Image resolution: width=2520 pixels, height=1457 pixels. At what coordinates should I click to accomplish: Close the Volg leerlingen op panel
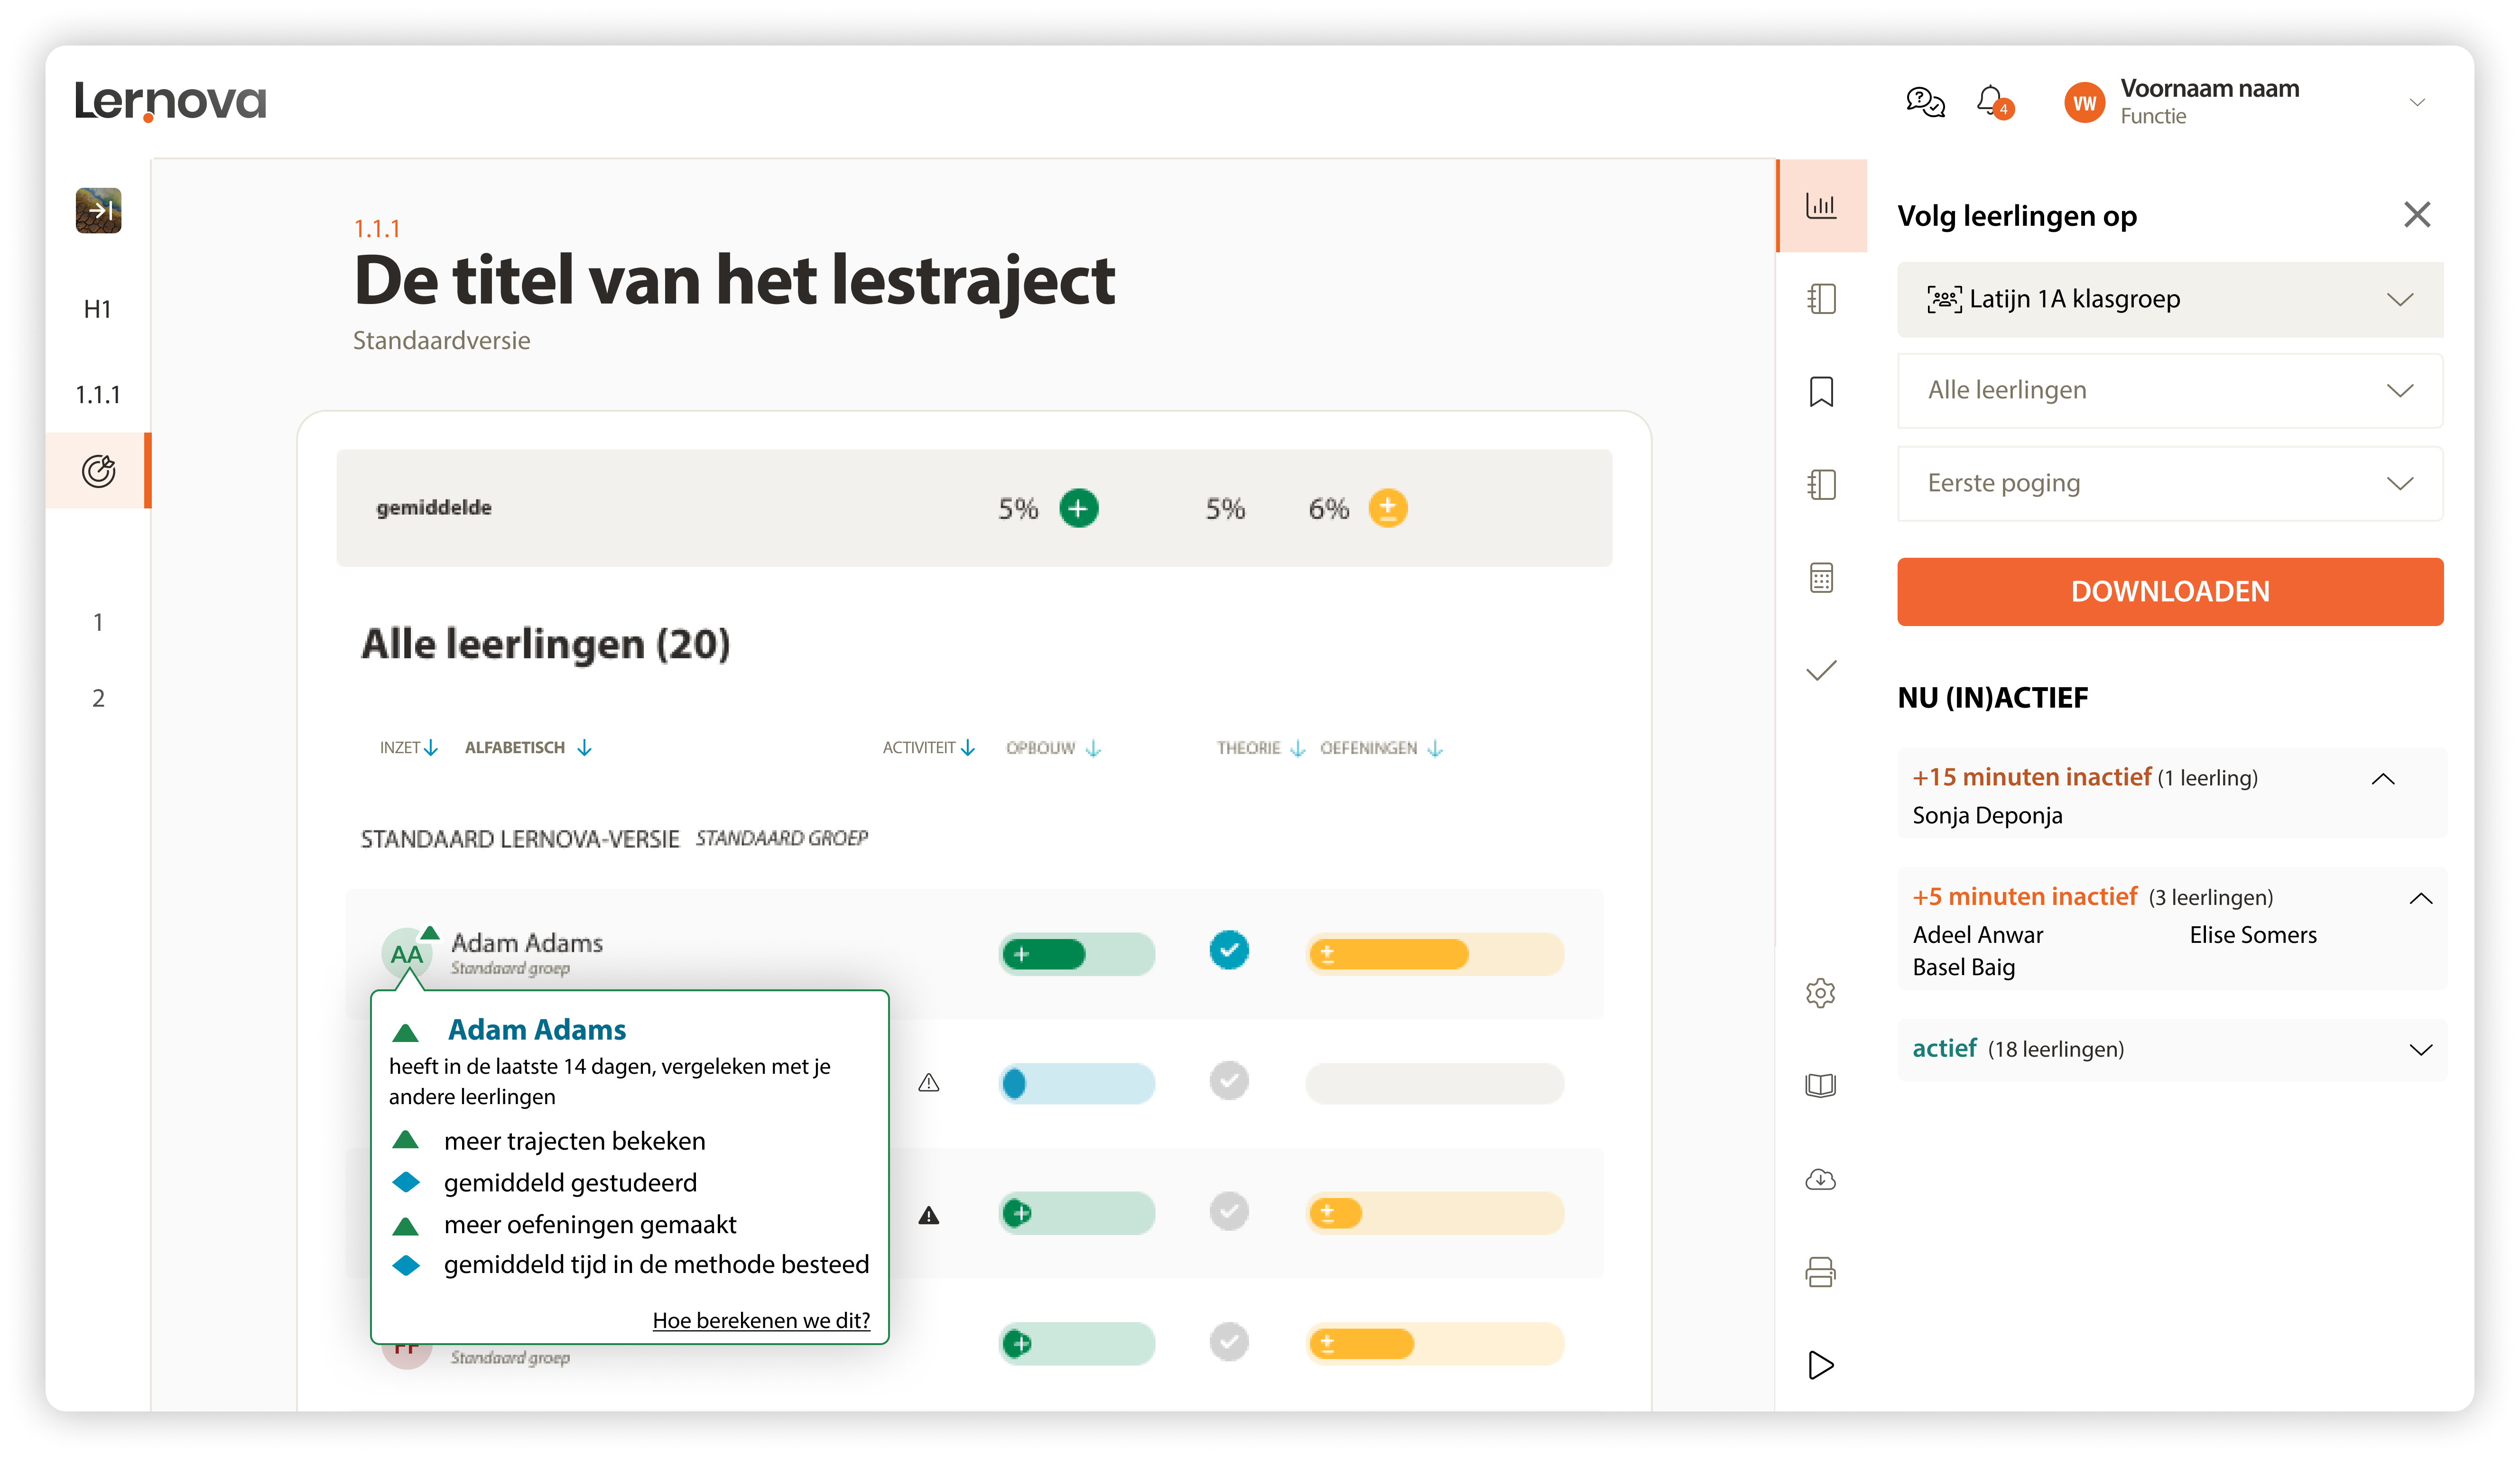coord(2417,214)
